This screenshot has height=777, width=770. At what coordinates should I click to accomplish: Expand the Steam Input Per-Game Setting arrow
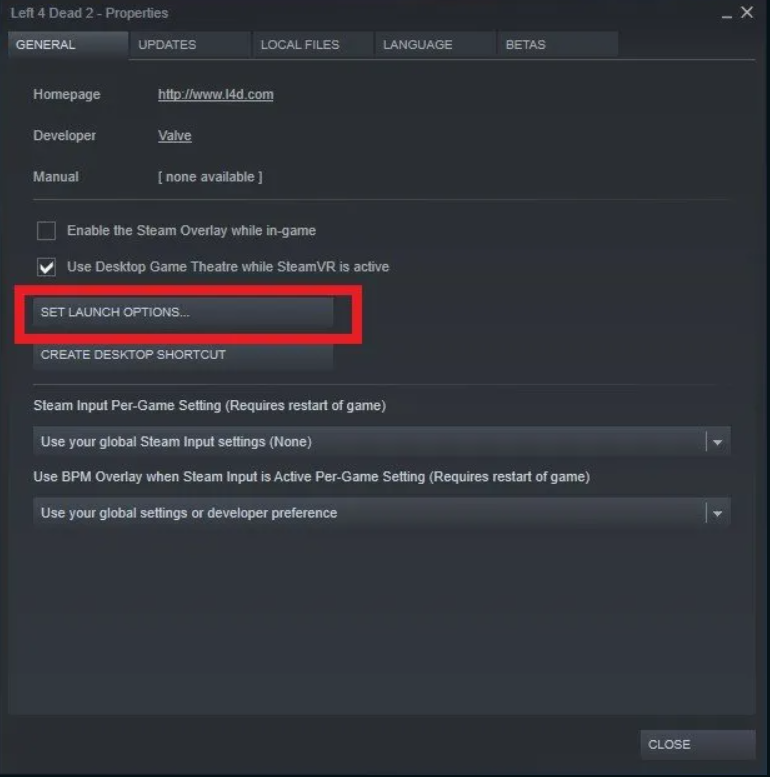pyautogui.click(x=717, y=442)
